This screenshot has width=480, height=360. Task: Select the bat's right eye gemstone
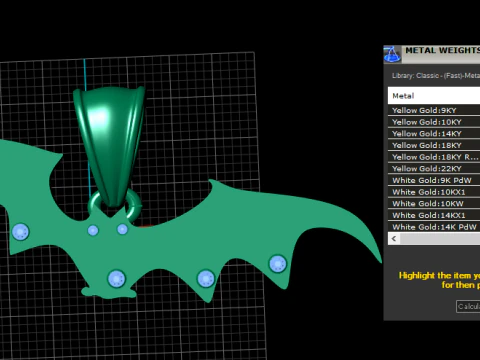[x=122, y=229]
